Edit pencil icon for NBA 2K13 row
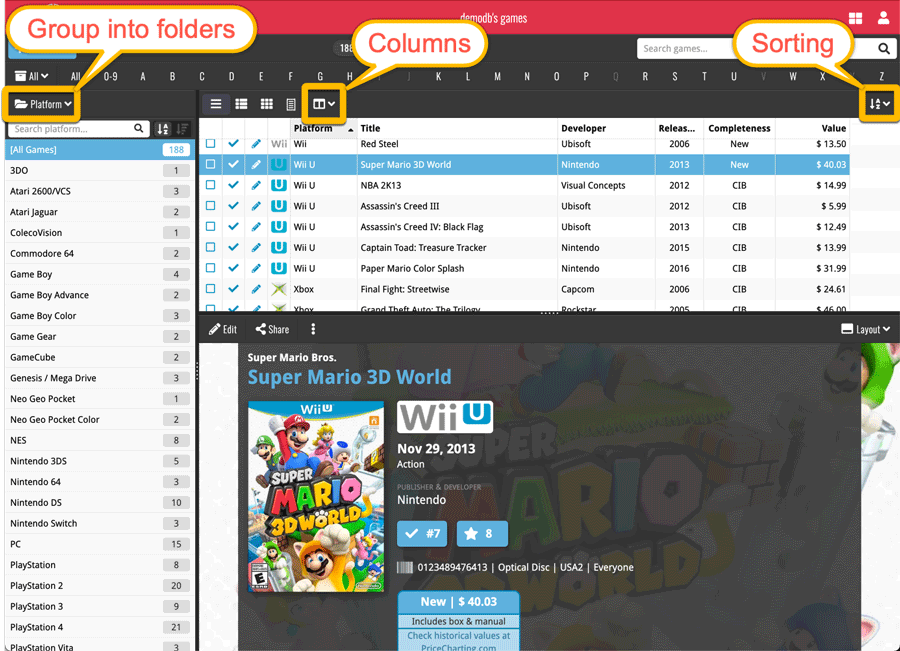 click(256, 185)
